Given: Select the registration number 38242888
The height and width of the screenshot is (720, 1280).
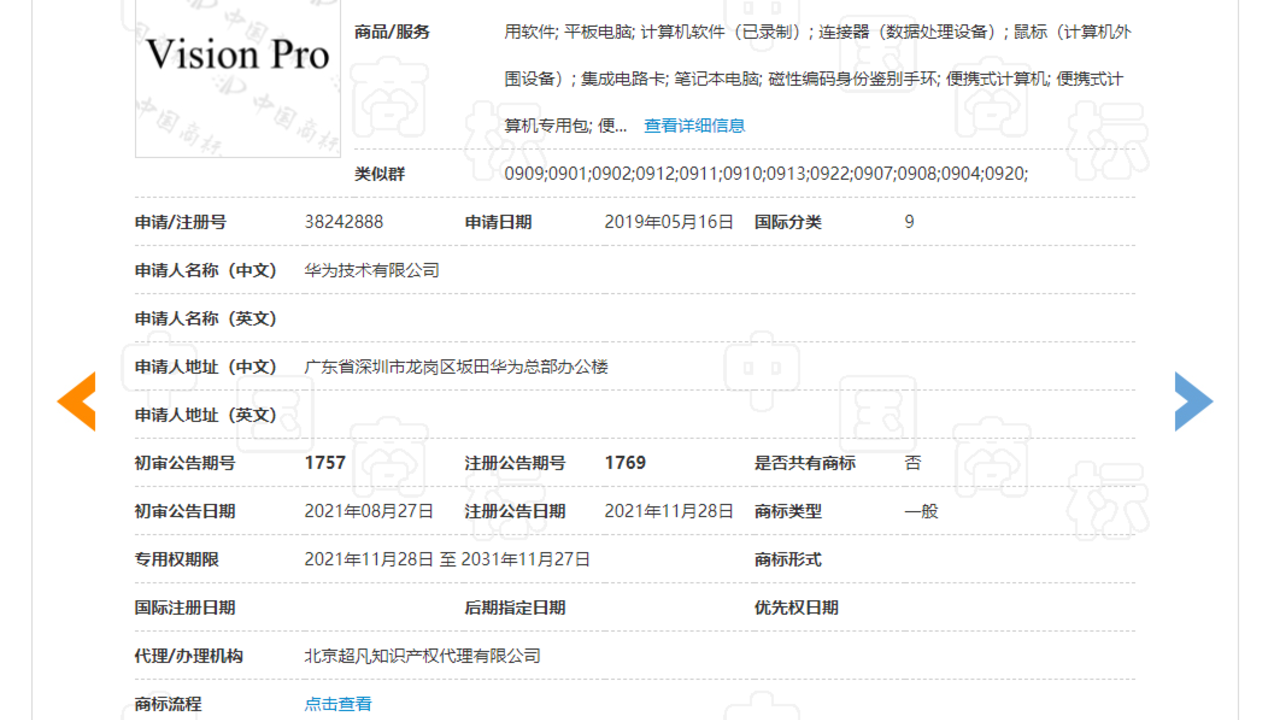Looking at the screenshot, I should click(x=344, y=222).
